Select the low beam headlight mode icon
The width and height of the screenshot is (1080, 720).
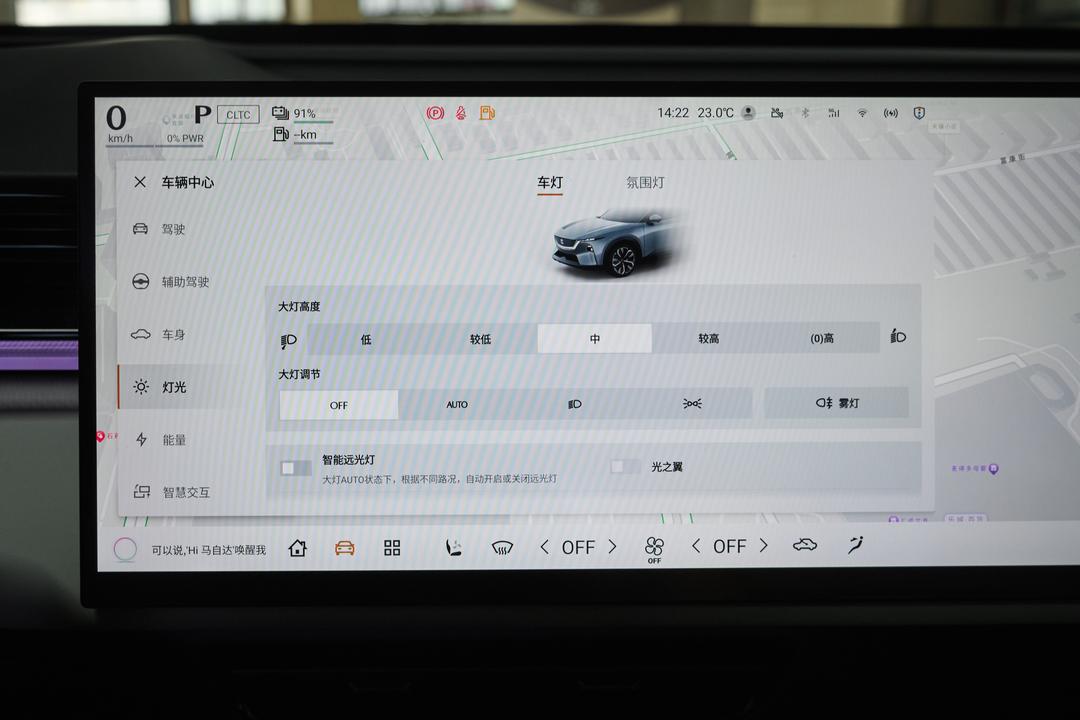pos(574,404)
